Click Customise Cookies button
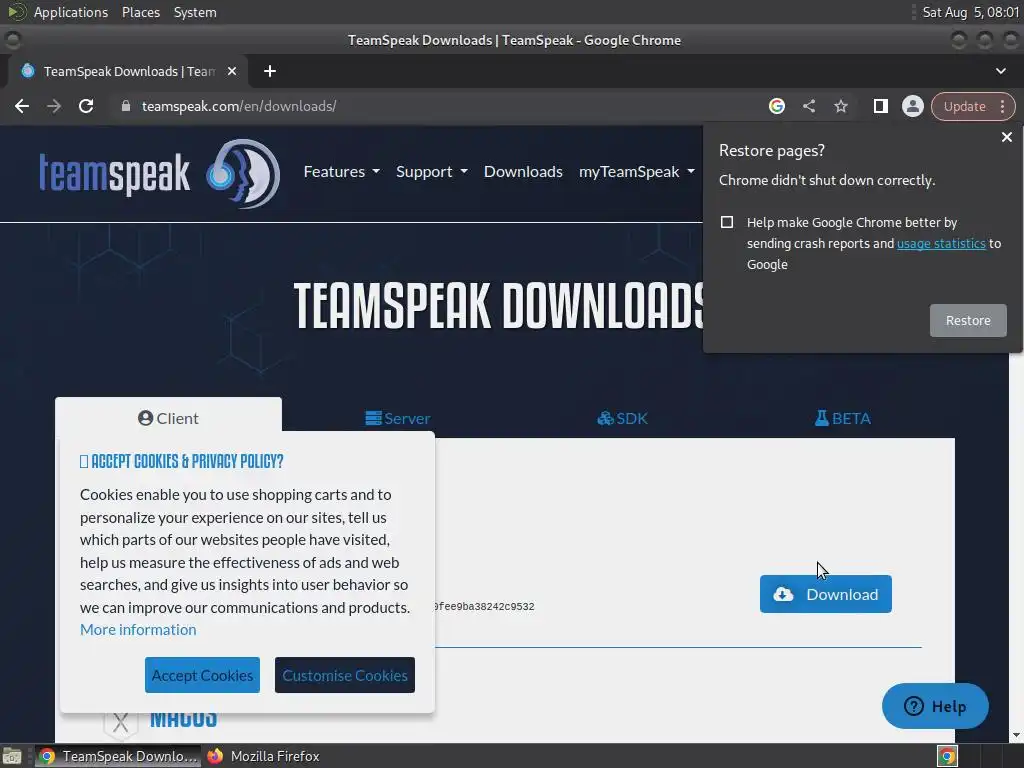This screenshot has height=768, width=1024. pyautogui.click(x=345, y=675)
